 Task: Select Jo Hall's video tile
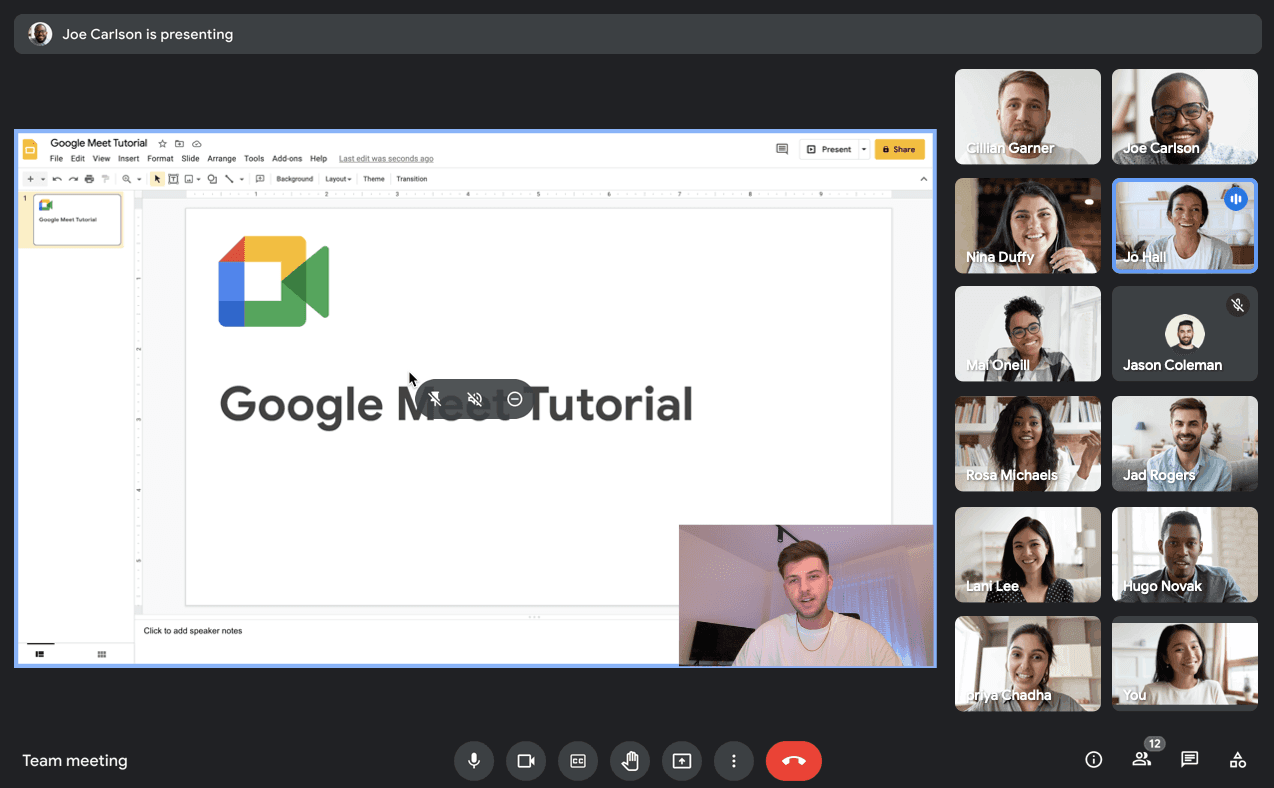coord(1185,226)
